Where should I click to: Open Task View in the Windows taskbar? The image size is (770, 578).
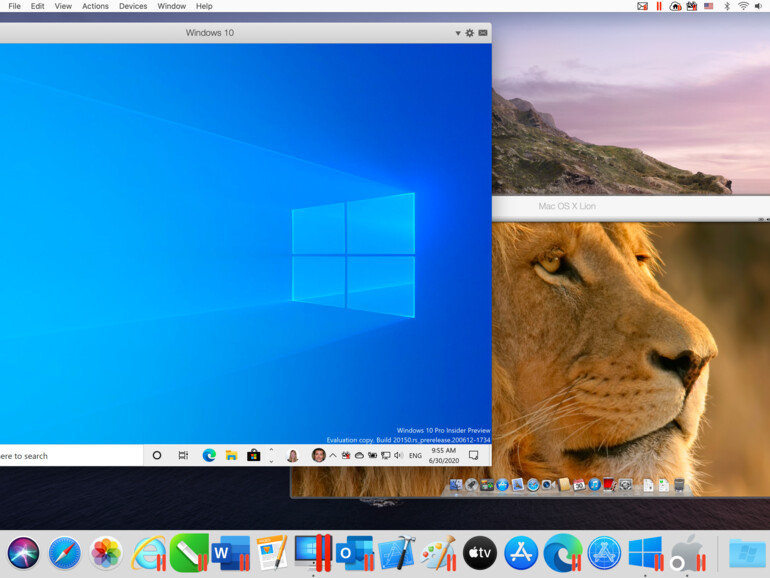tap(183, 455)
